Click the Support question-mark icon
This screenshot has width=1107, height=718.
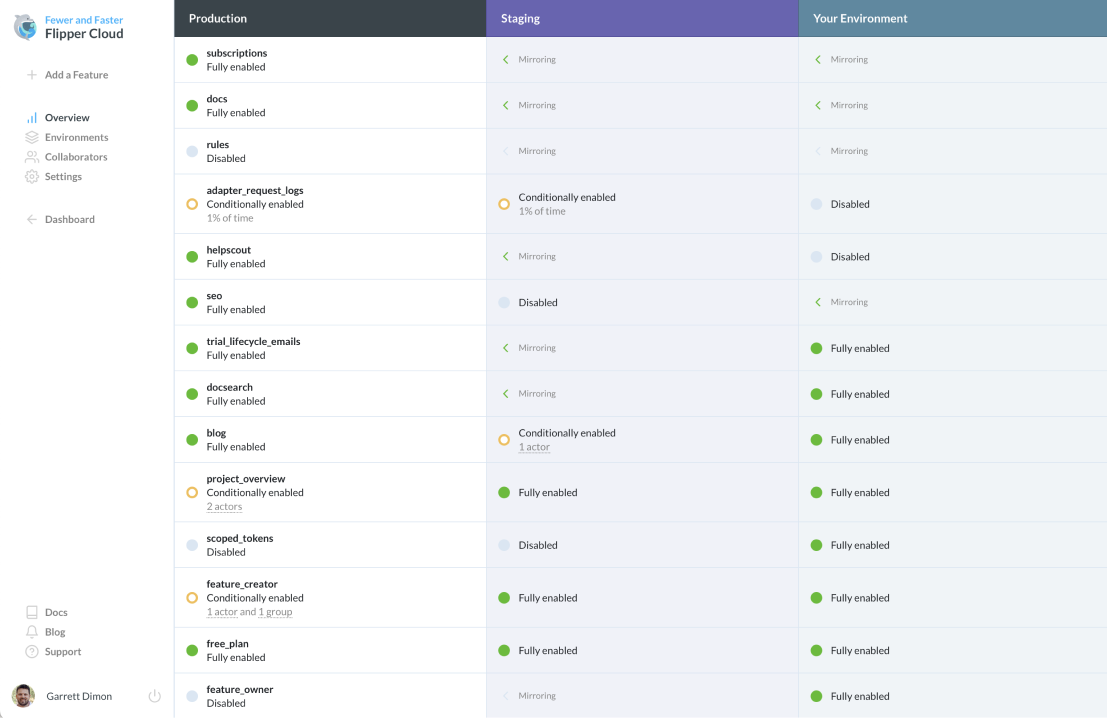31,651
